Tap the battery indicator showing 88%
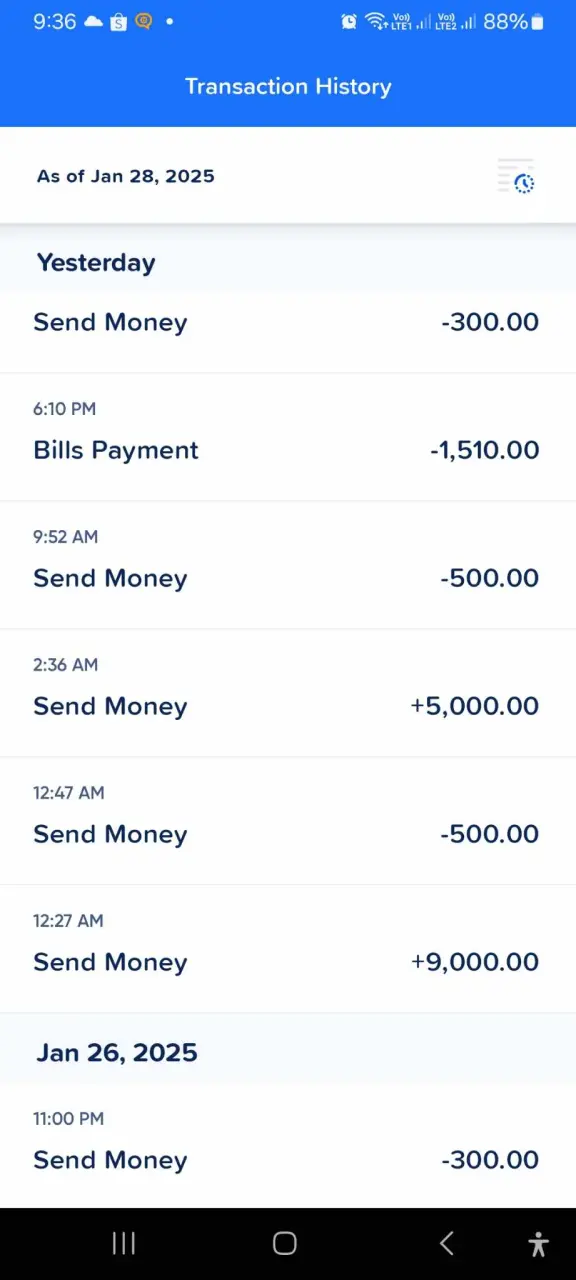Screen dimensions: 576x1280 (x=514, y=21)
